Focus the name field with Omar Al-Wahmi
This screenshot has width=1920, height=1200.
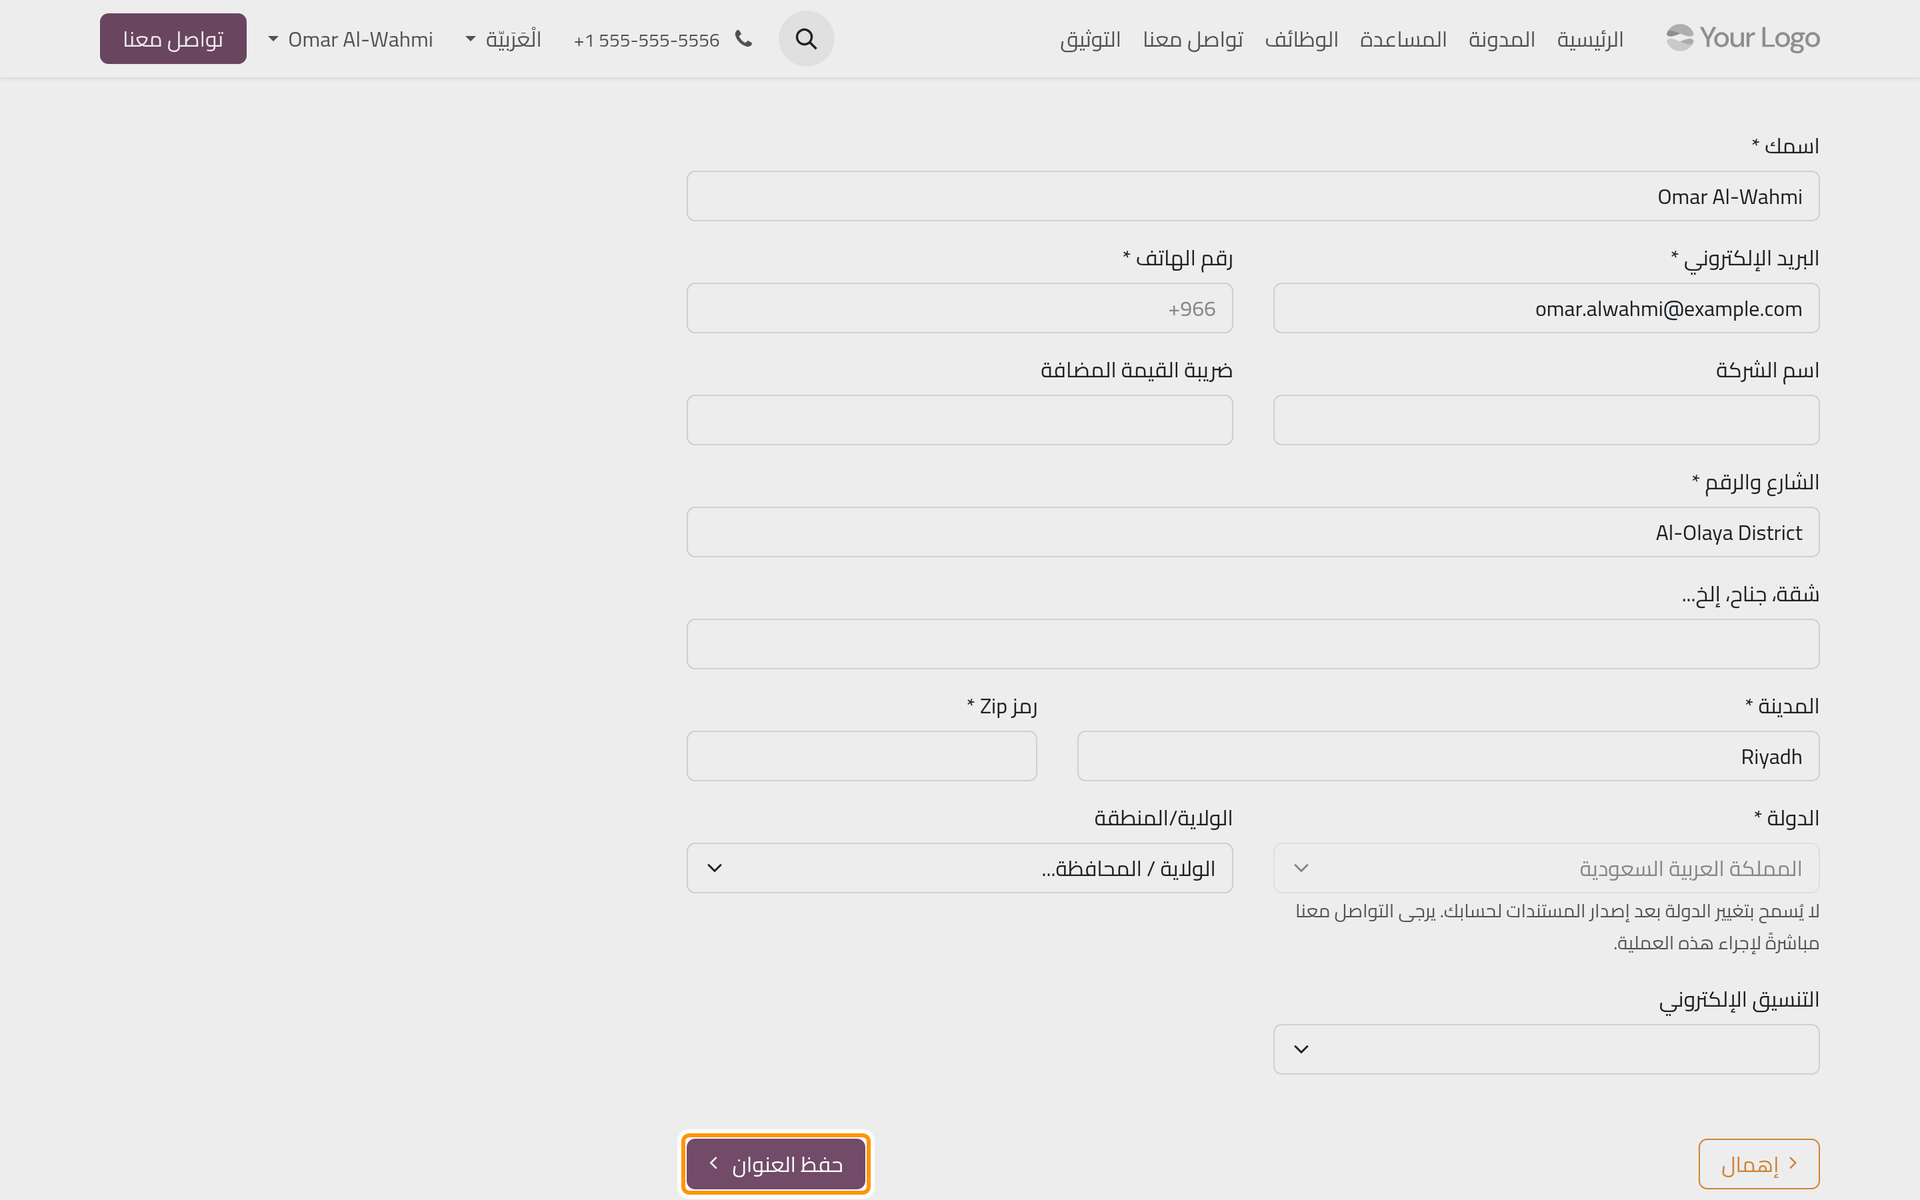1253,196
